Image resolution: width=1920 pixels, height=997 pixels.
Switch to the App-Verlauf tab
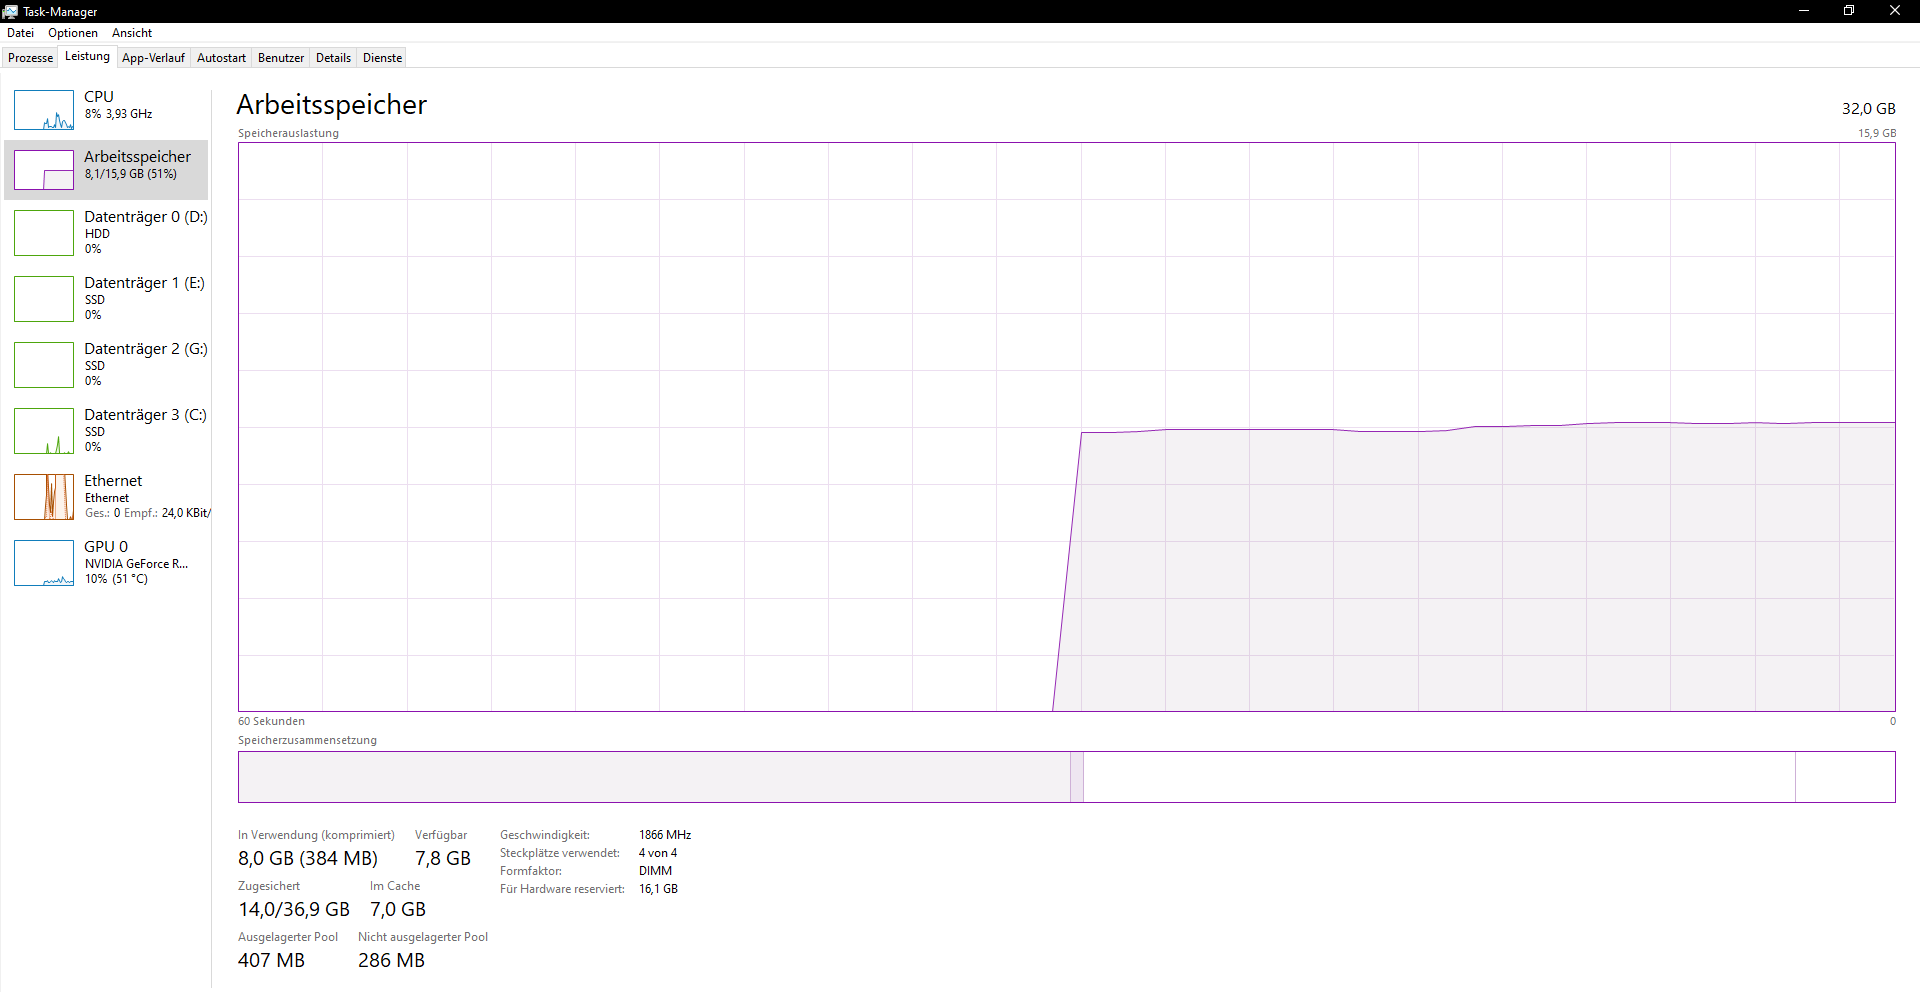click(153, 57)
